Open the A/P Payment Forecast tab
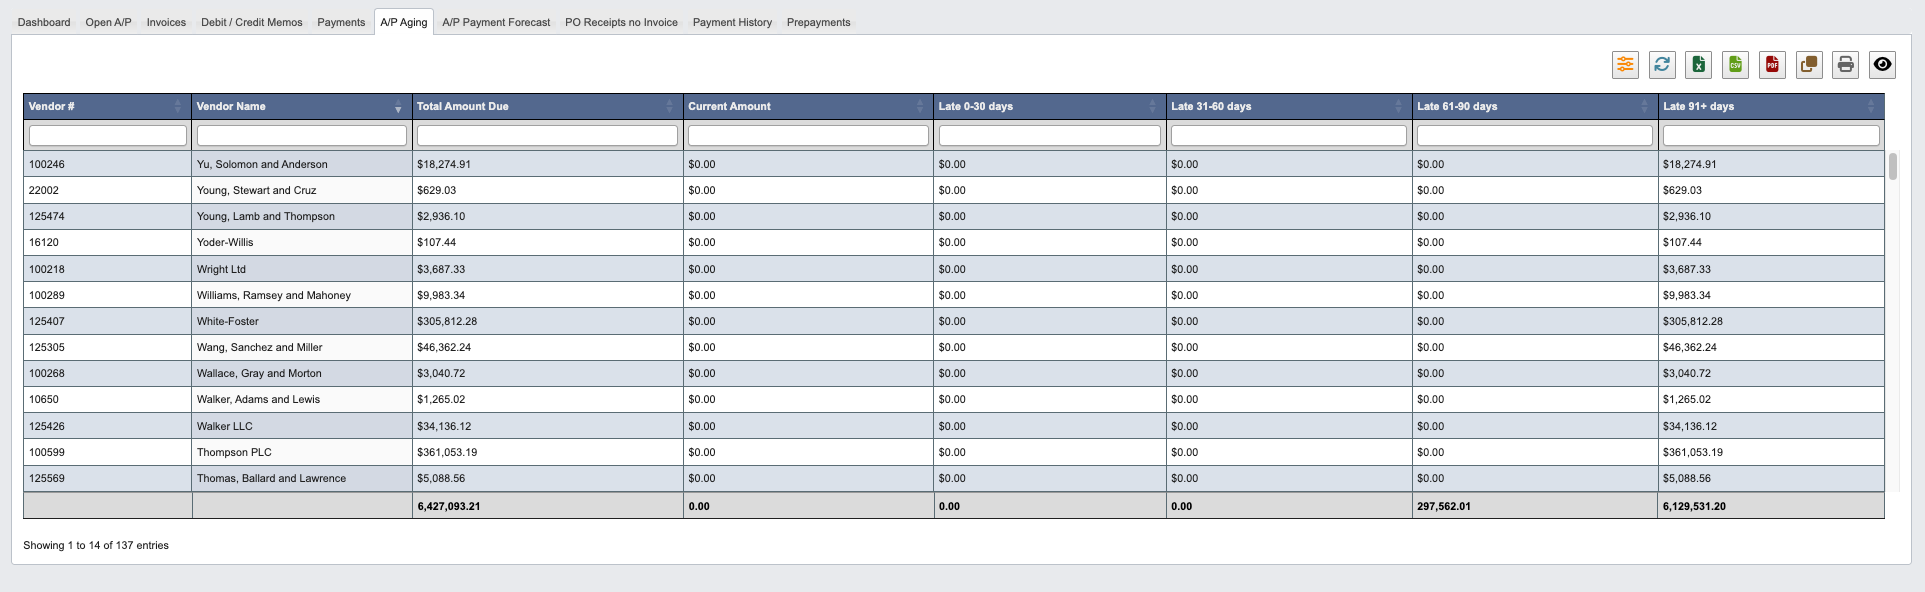1925x592 pixels. pos(496,22)
